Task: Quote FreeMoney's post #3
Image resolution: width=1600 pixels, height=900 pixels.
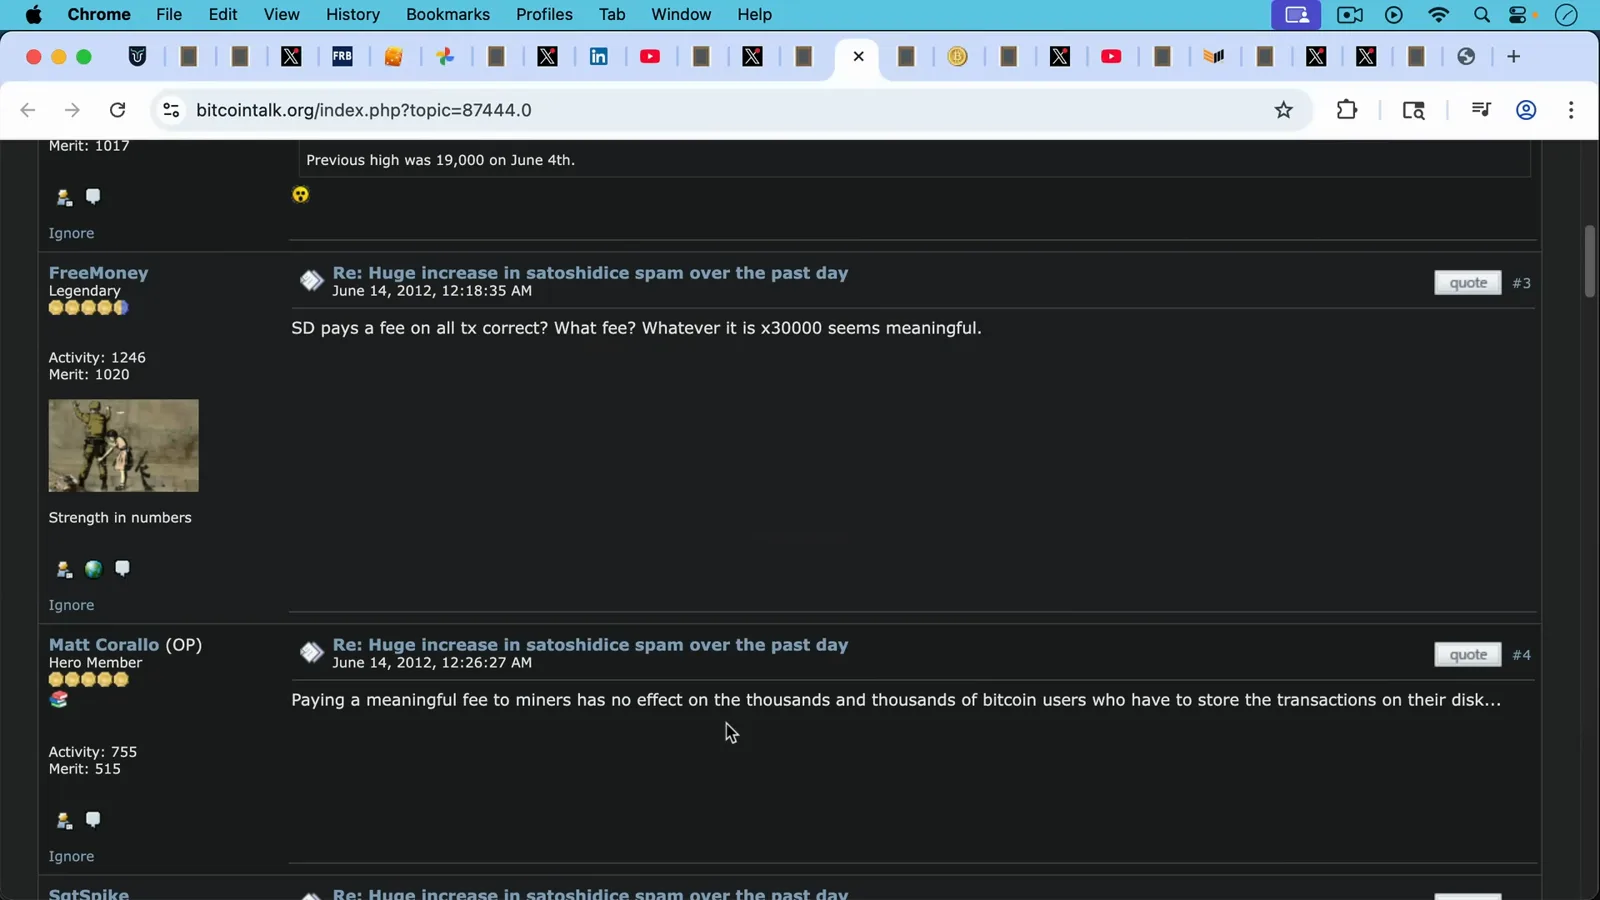Action: coord(1468,283)
